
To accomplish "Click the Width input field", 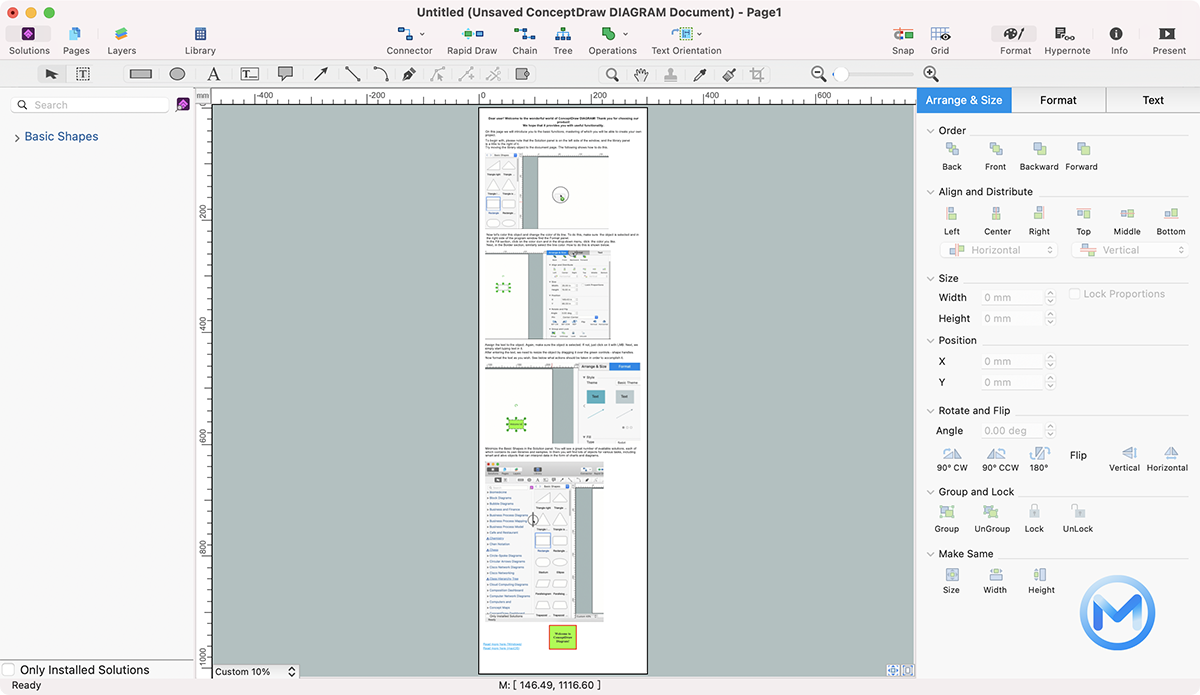I will click(1011, 297).
